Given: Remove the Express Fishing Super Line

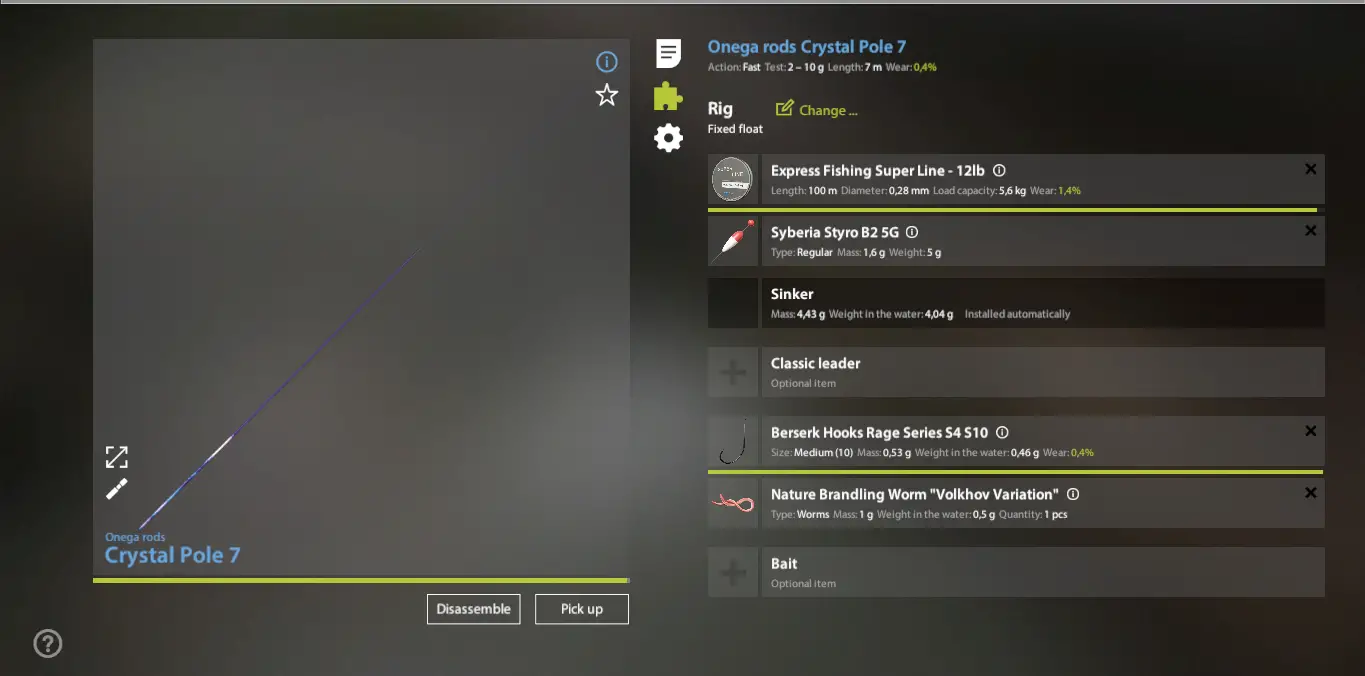Looking at the screenshot, I should 1310,169.
